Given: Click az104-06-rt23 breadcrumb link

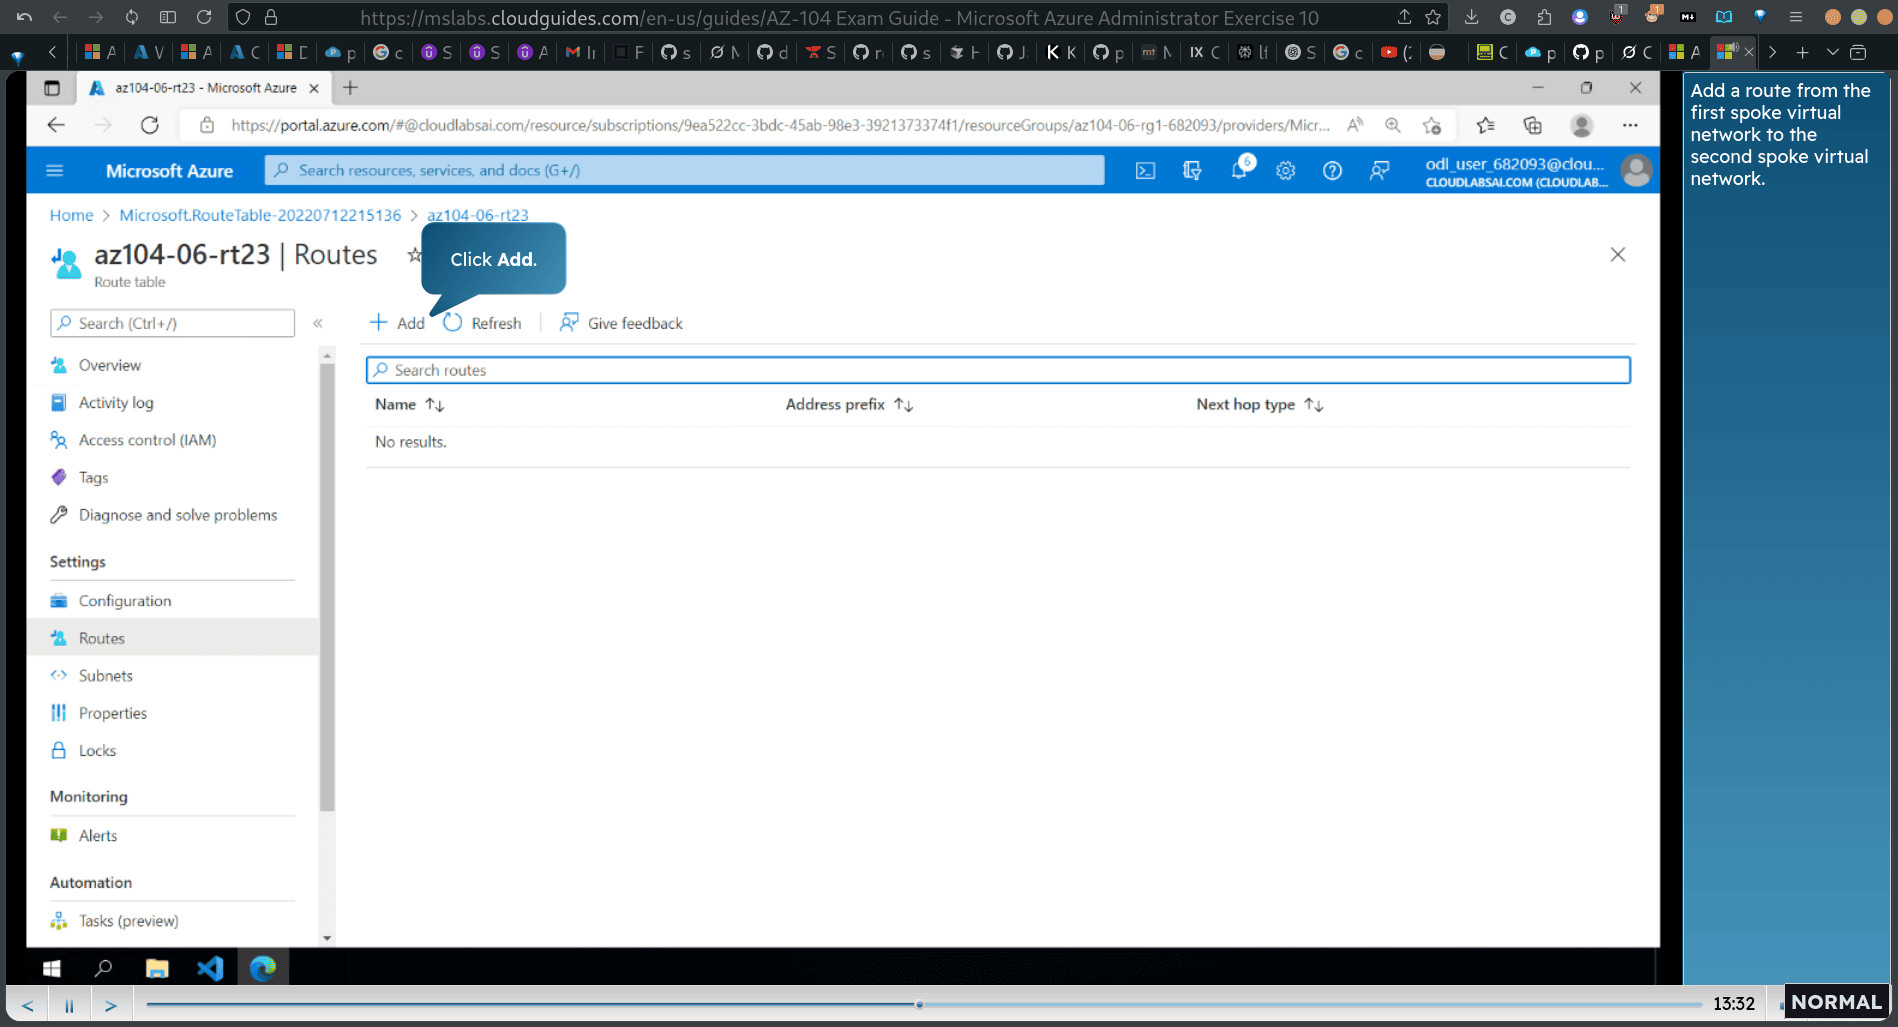Looking at the screenshot, I should (x=478, y=215).
